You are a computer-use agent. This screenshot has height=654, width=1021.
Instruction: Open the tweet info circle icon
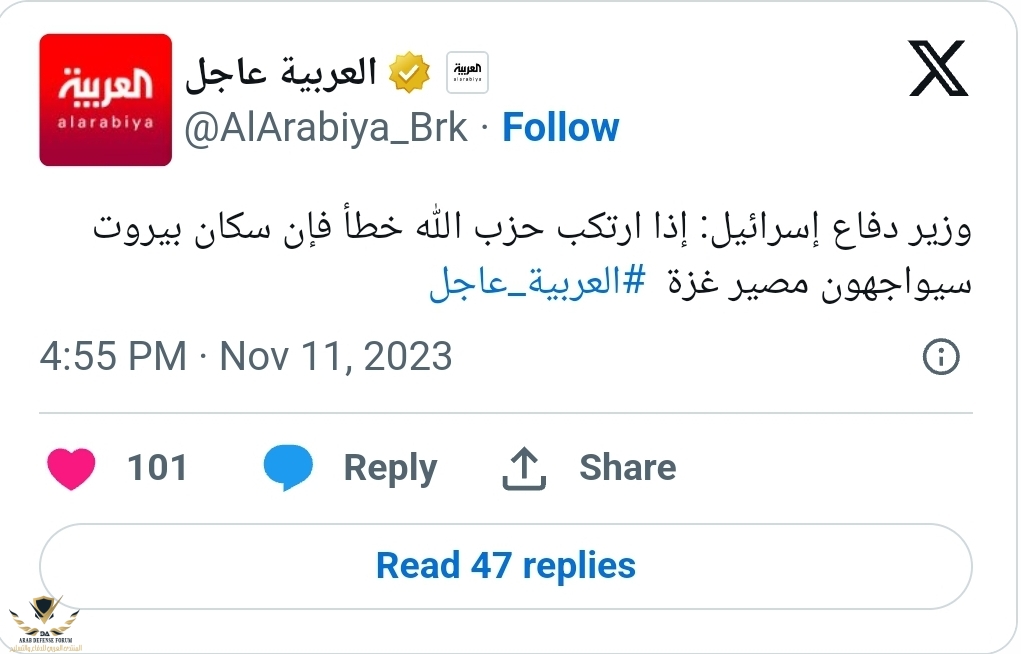(941, 357)
